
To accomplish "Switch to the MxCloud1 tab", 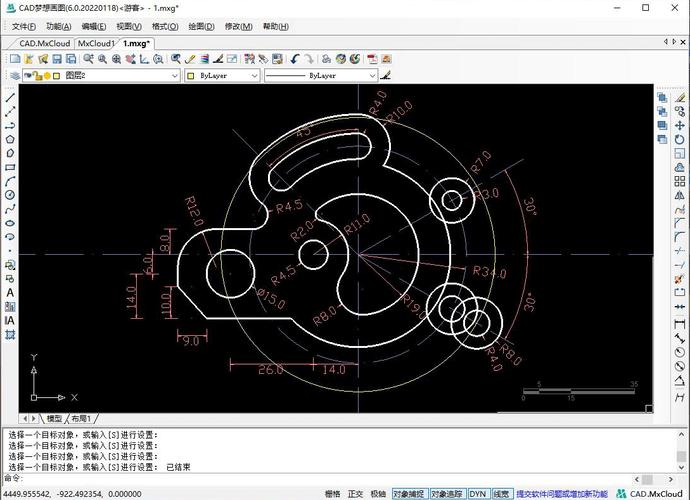I will point(96,44).
